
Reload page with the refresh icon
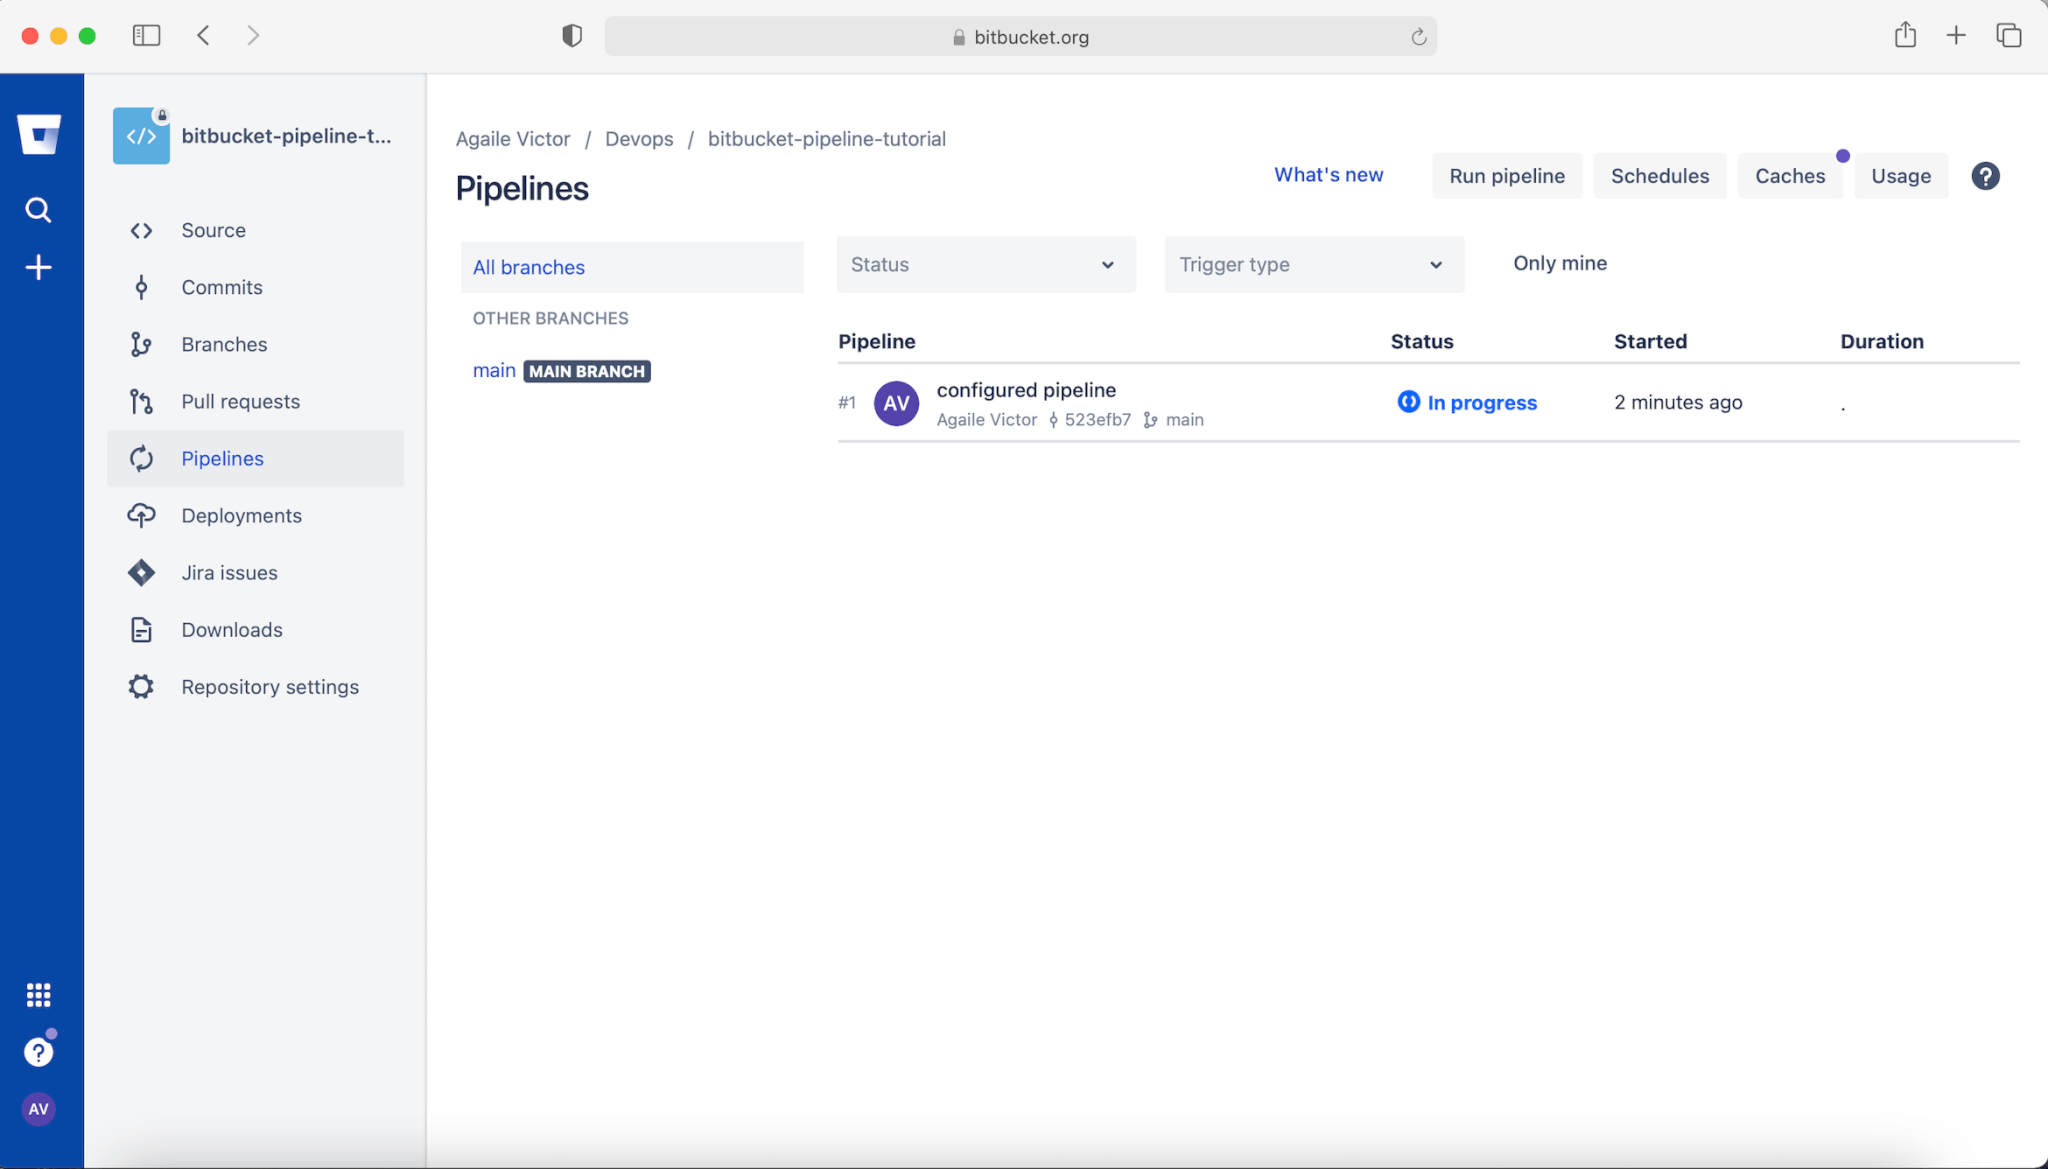pos(1418,37)
